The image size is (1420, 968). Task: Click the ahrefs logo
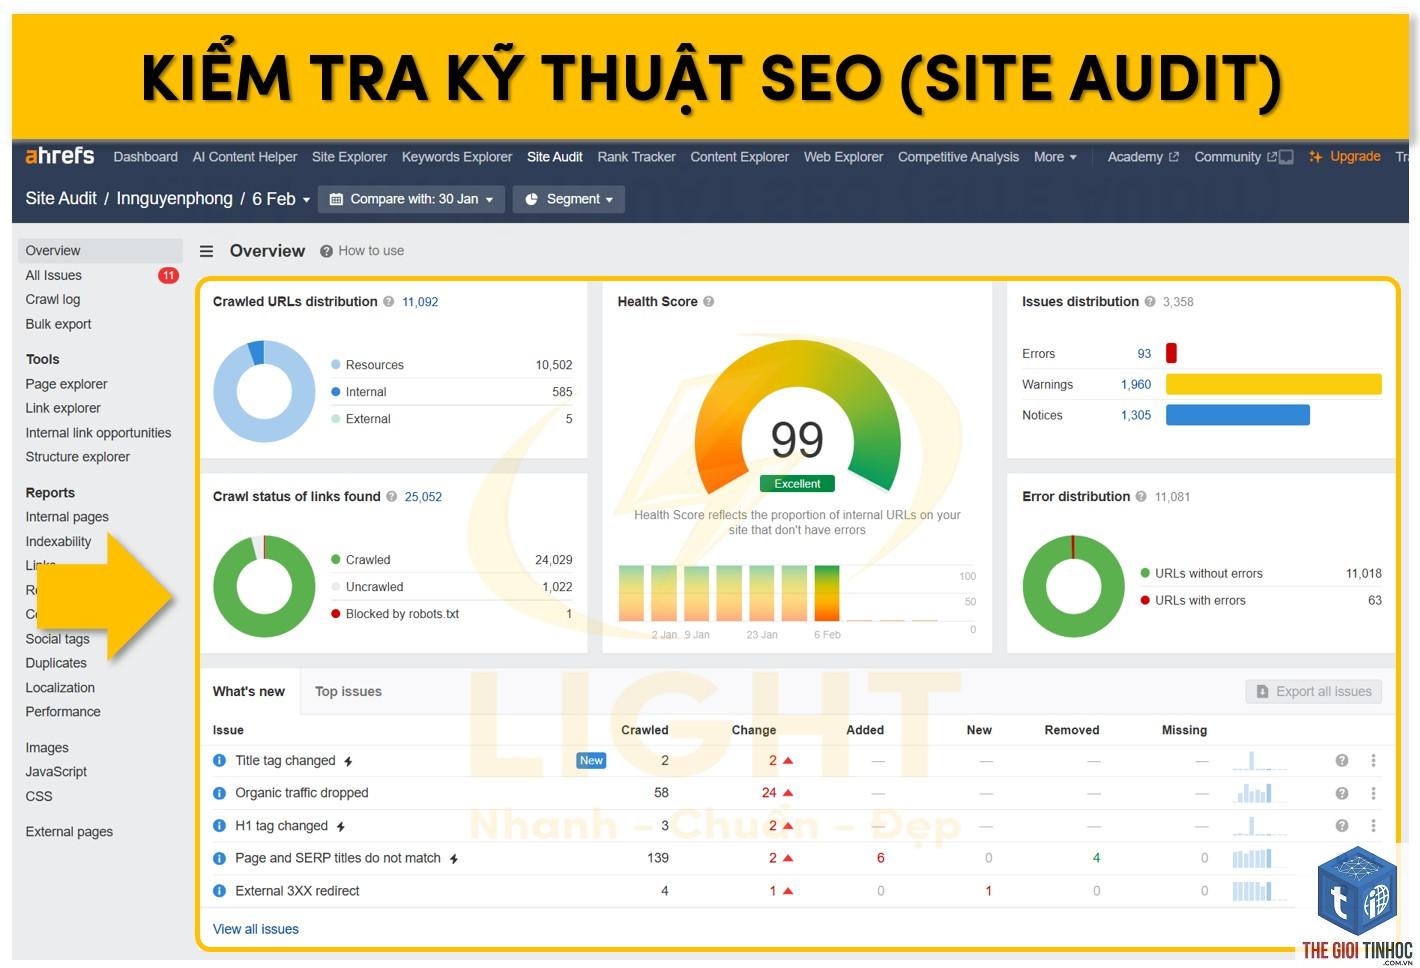(x=59, y=156)
